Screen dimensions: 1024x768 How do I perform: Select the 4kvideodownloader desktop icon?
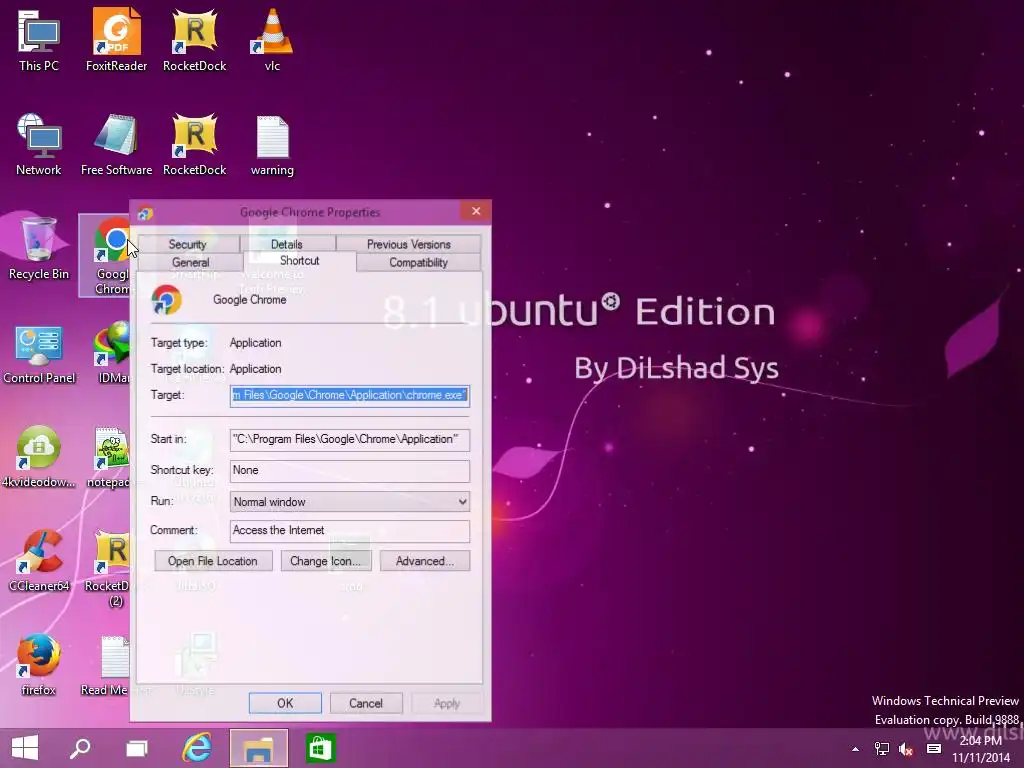[x=39, y=457]
